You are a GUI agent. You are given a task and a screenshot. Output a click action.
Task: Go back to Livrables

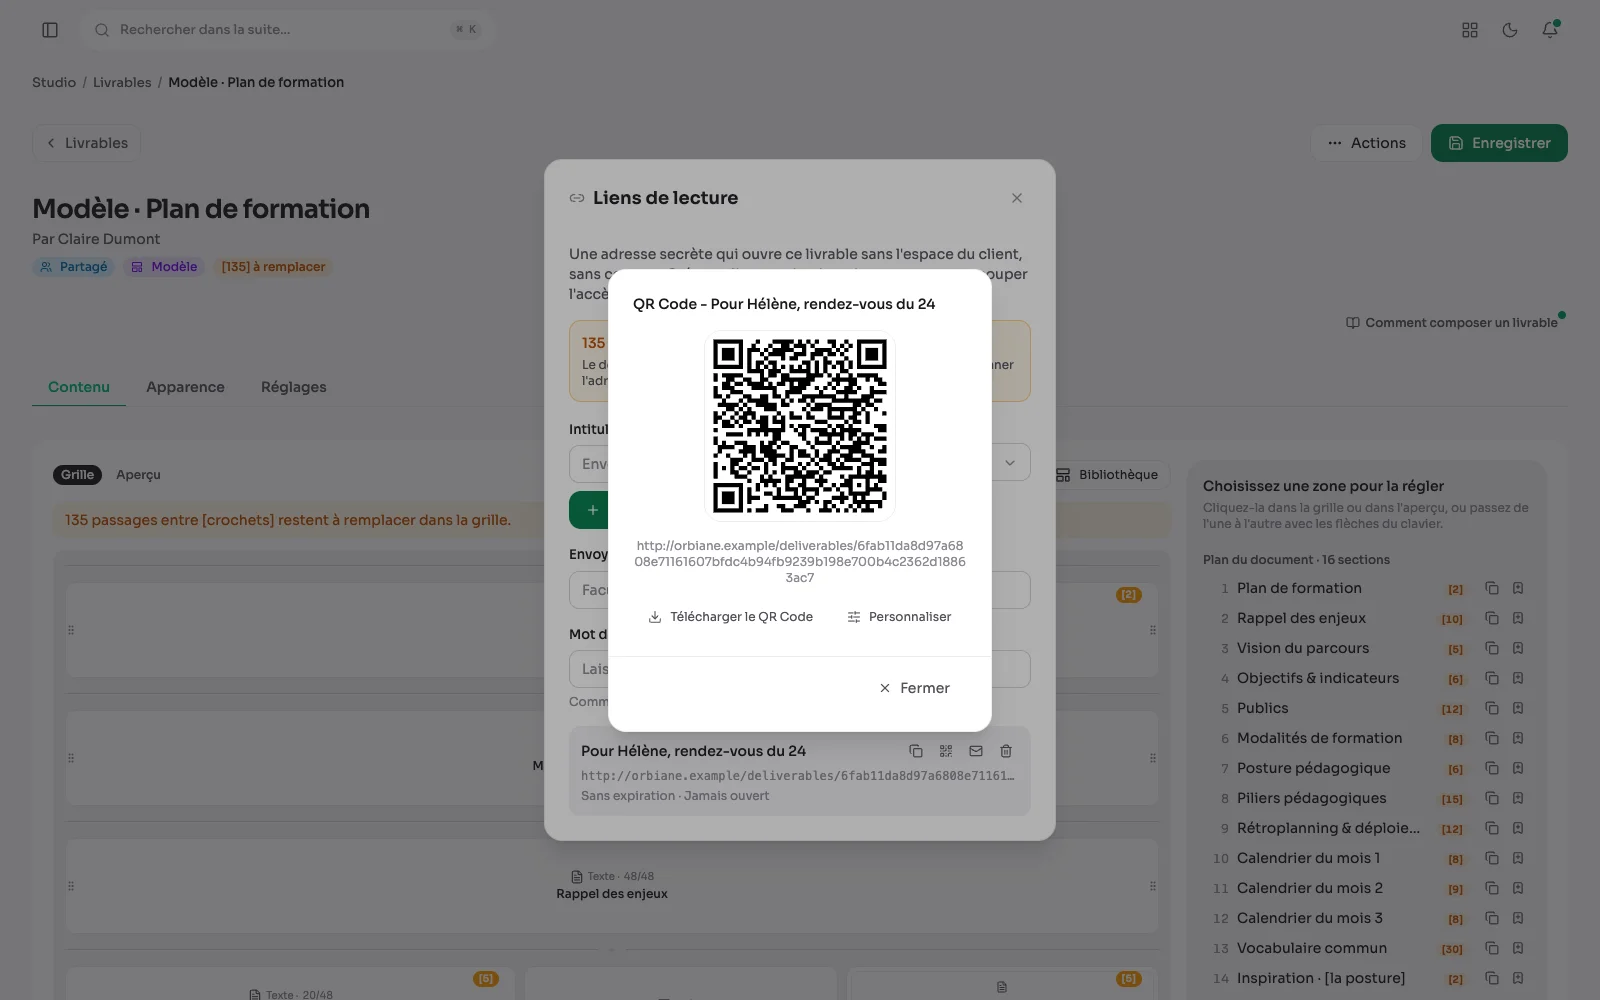pos(87,143)
